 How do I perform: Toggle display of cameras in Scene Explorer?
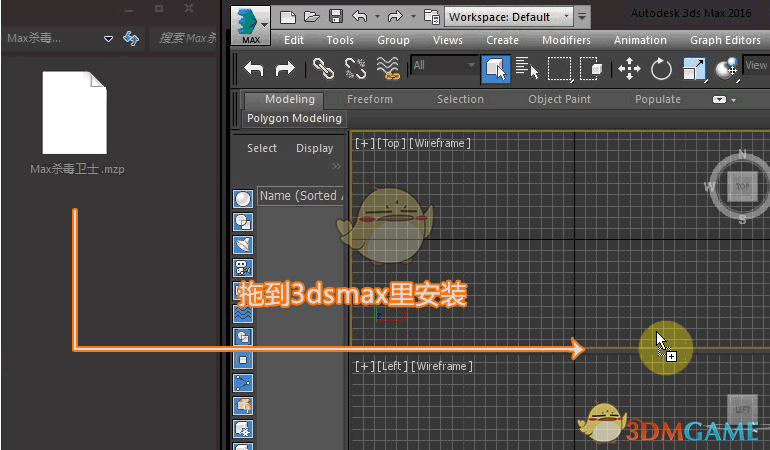[x=243, y=268]
